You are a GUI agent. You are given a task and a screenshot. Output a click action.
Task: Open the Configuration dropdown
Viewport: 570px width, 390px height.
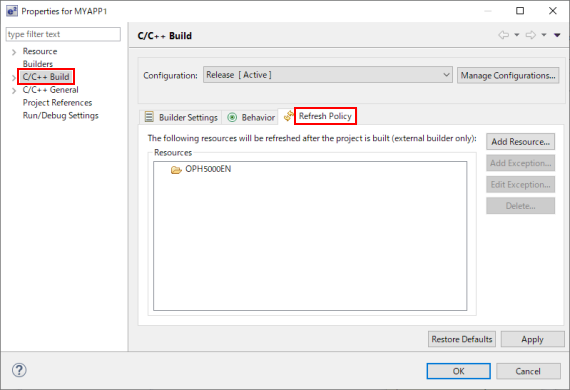click(328, 75)
